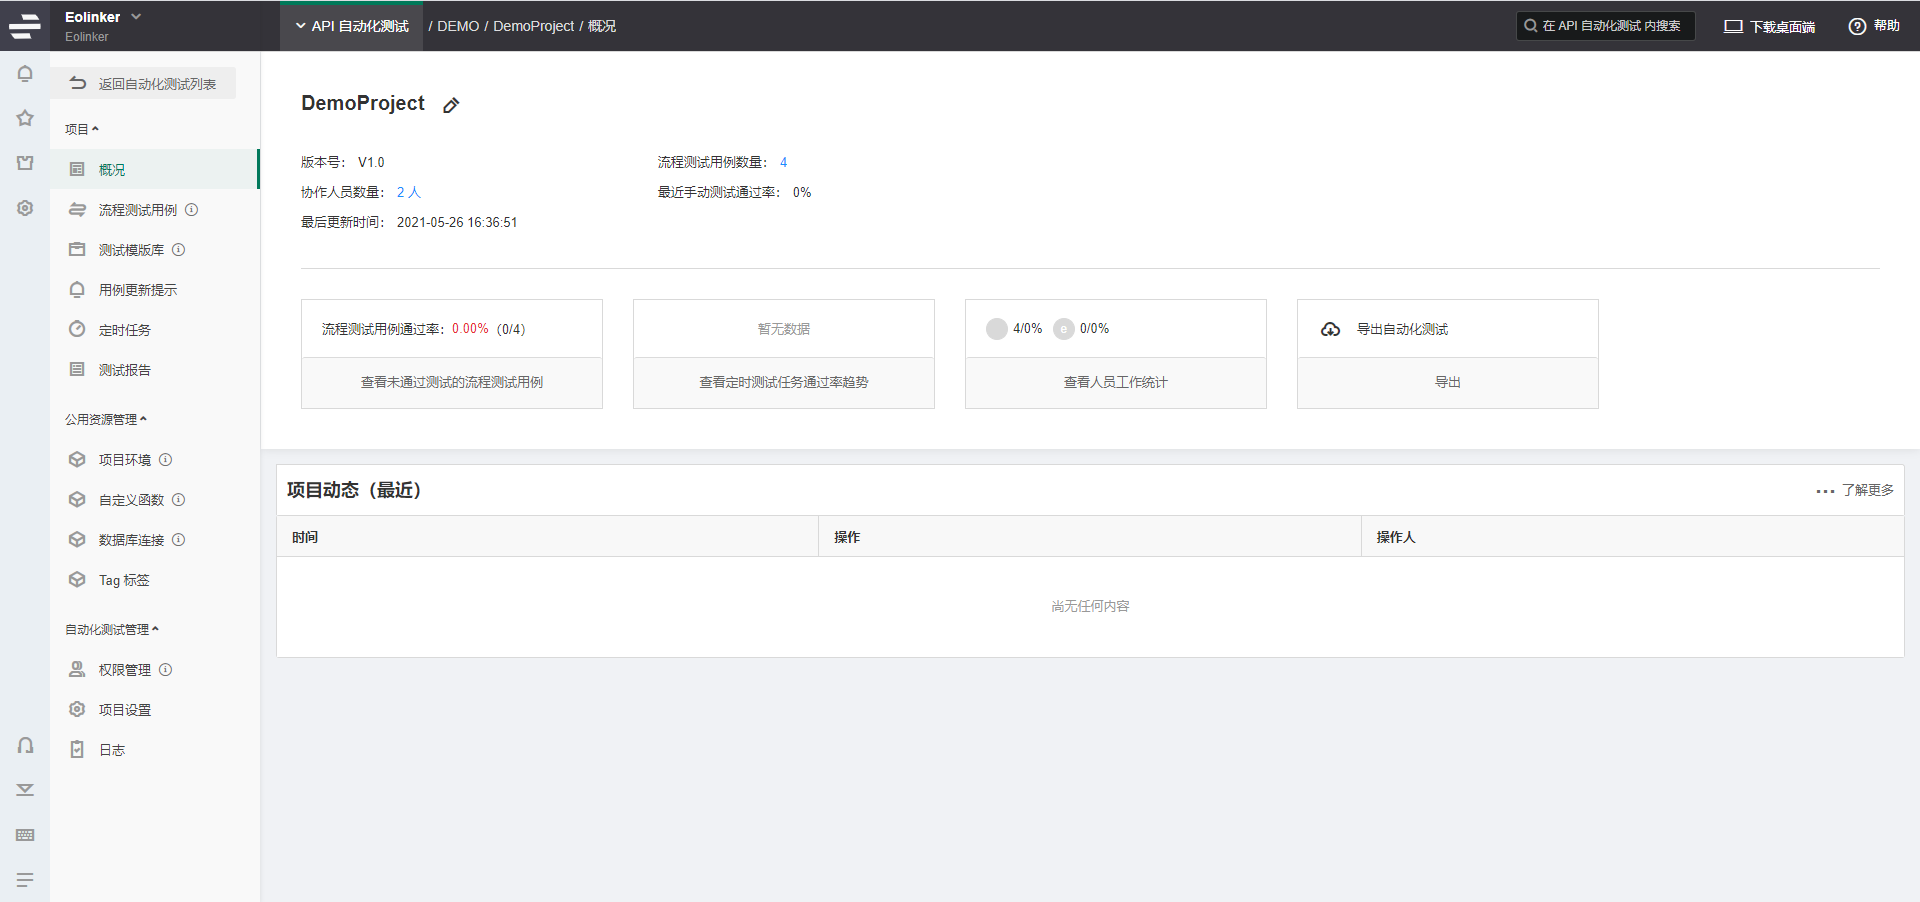Open 测试报告 in the sidebar
Screen dimensions: 1920x902
[125, 370]
